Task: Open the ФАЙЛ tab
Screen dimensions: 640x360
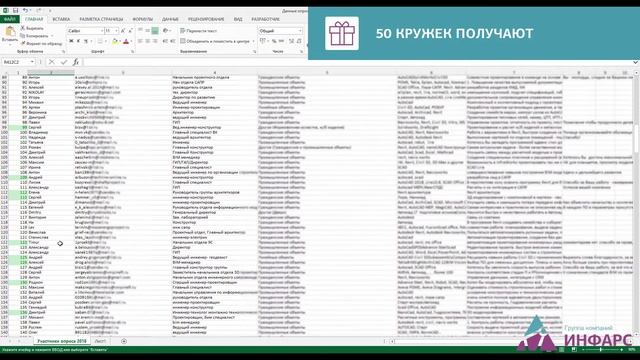Action: click(9, 19)
